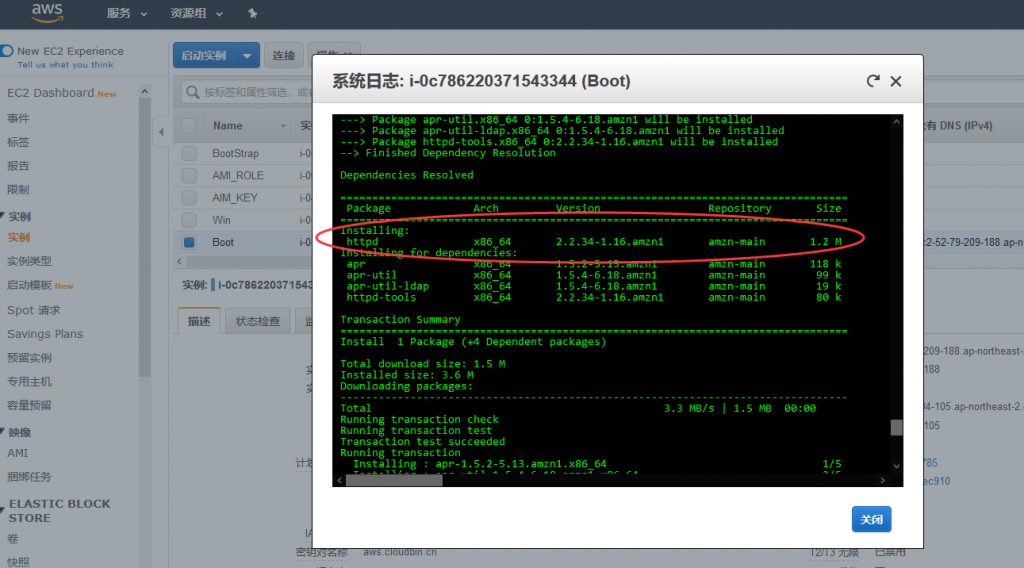This screenshot has width=1024, height=568.
Task: Open Spot 请求 in the sidebar
Action: 33,310
